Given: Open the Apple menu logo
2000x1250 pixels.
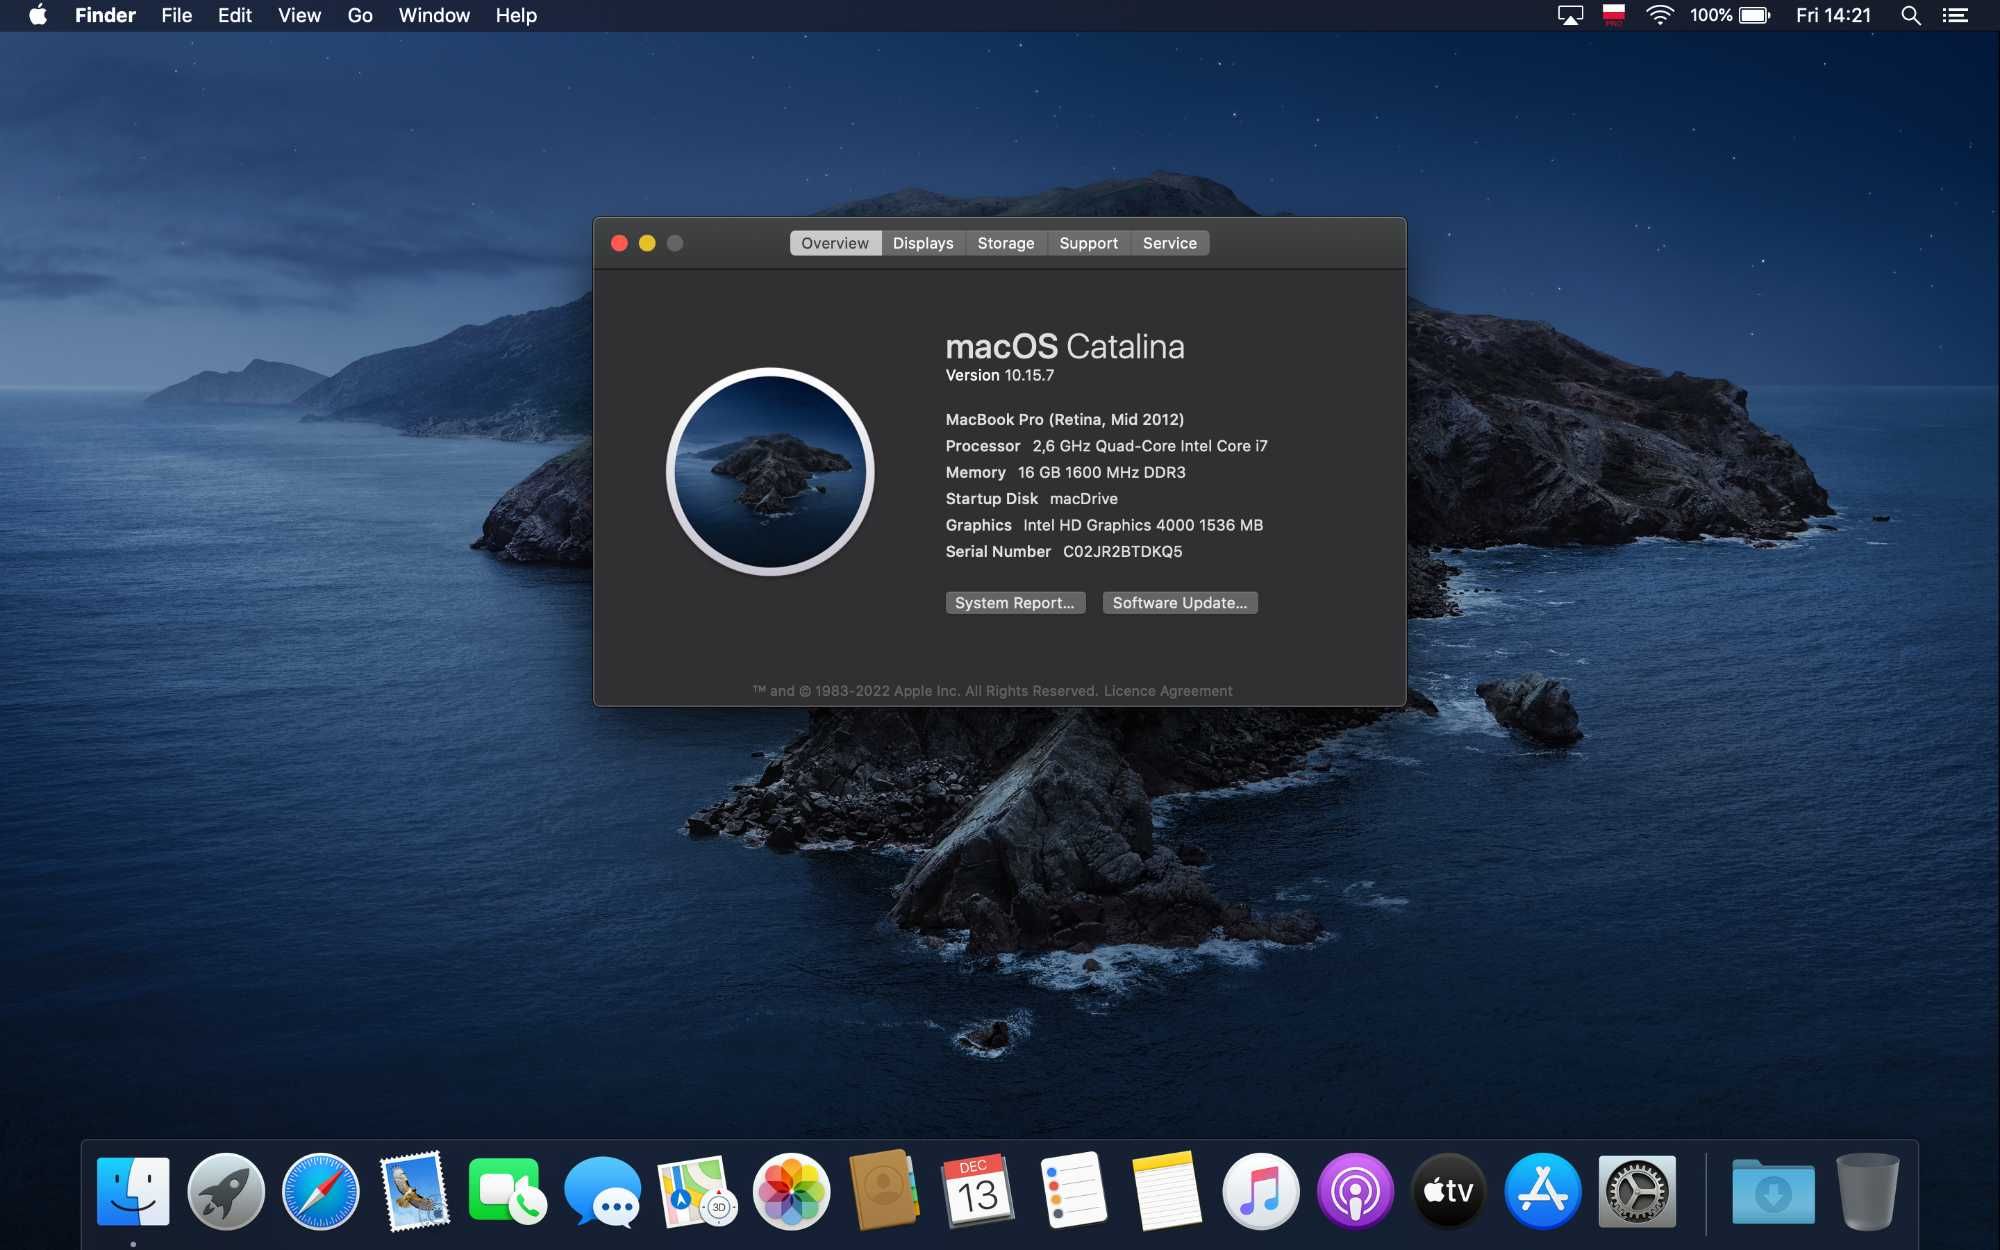Looking at the screenshot, I should pyautogui.click(x=38, y=15).
